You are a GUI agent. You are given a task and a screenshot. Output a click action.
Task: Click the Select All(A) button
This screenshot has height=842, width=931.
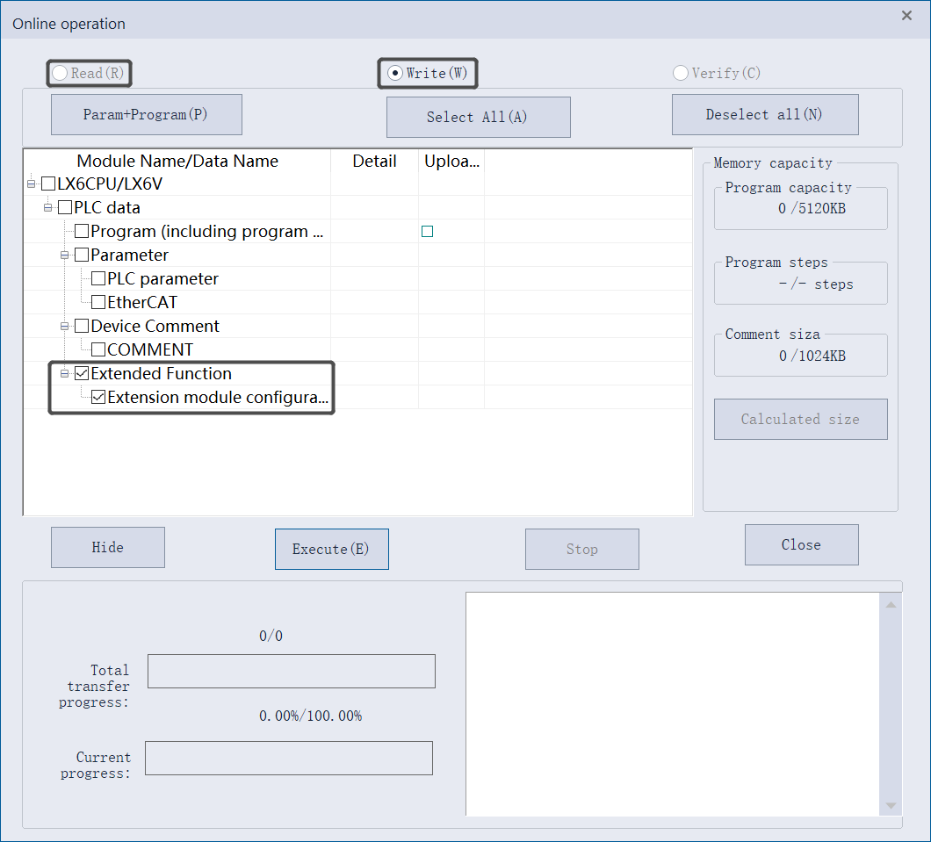pyautogui.click(x=478, y=117)
